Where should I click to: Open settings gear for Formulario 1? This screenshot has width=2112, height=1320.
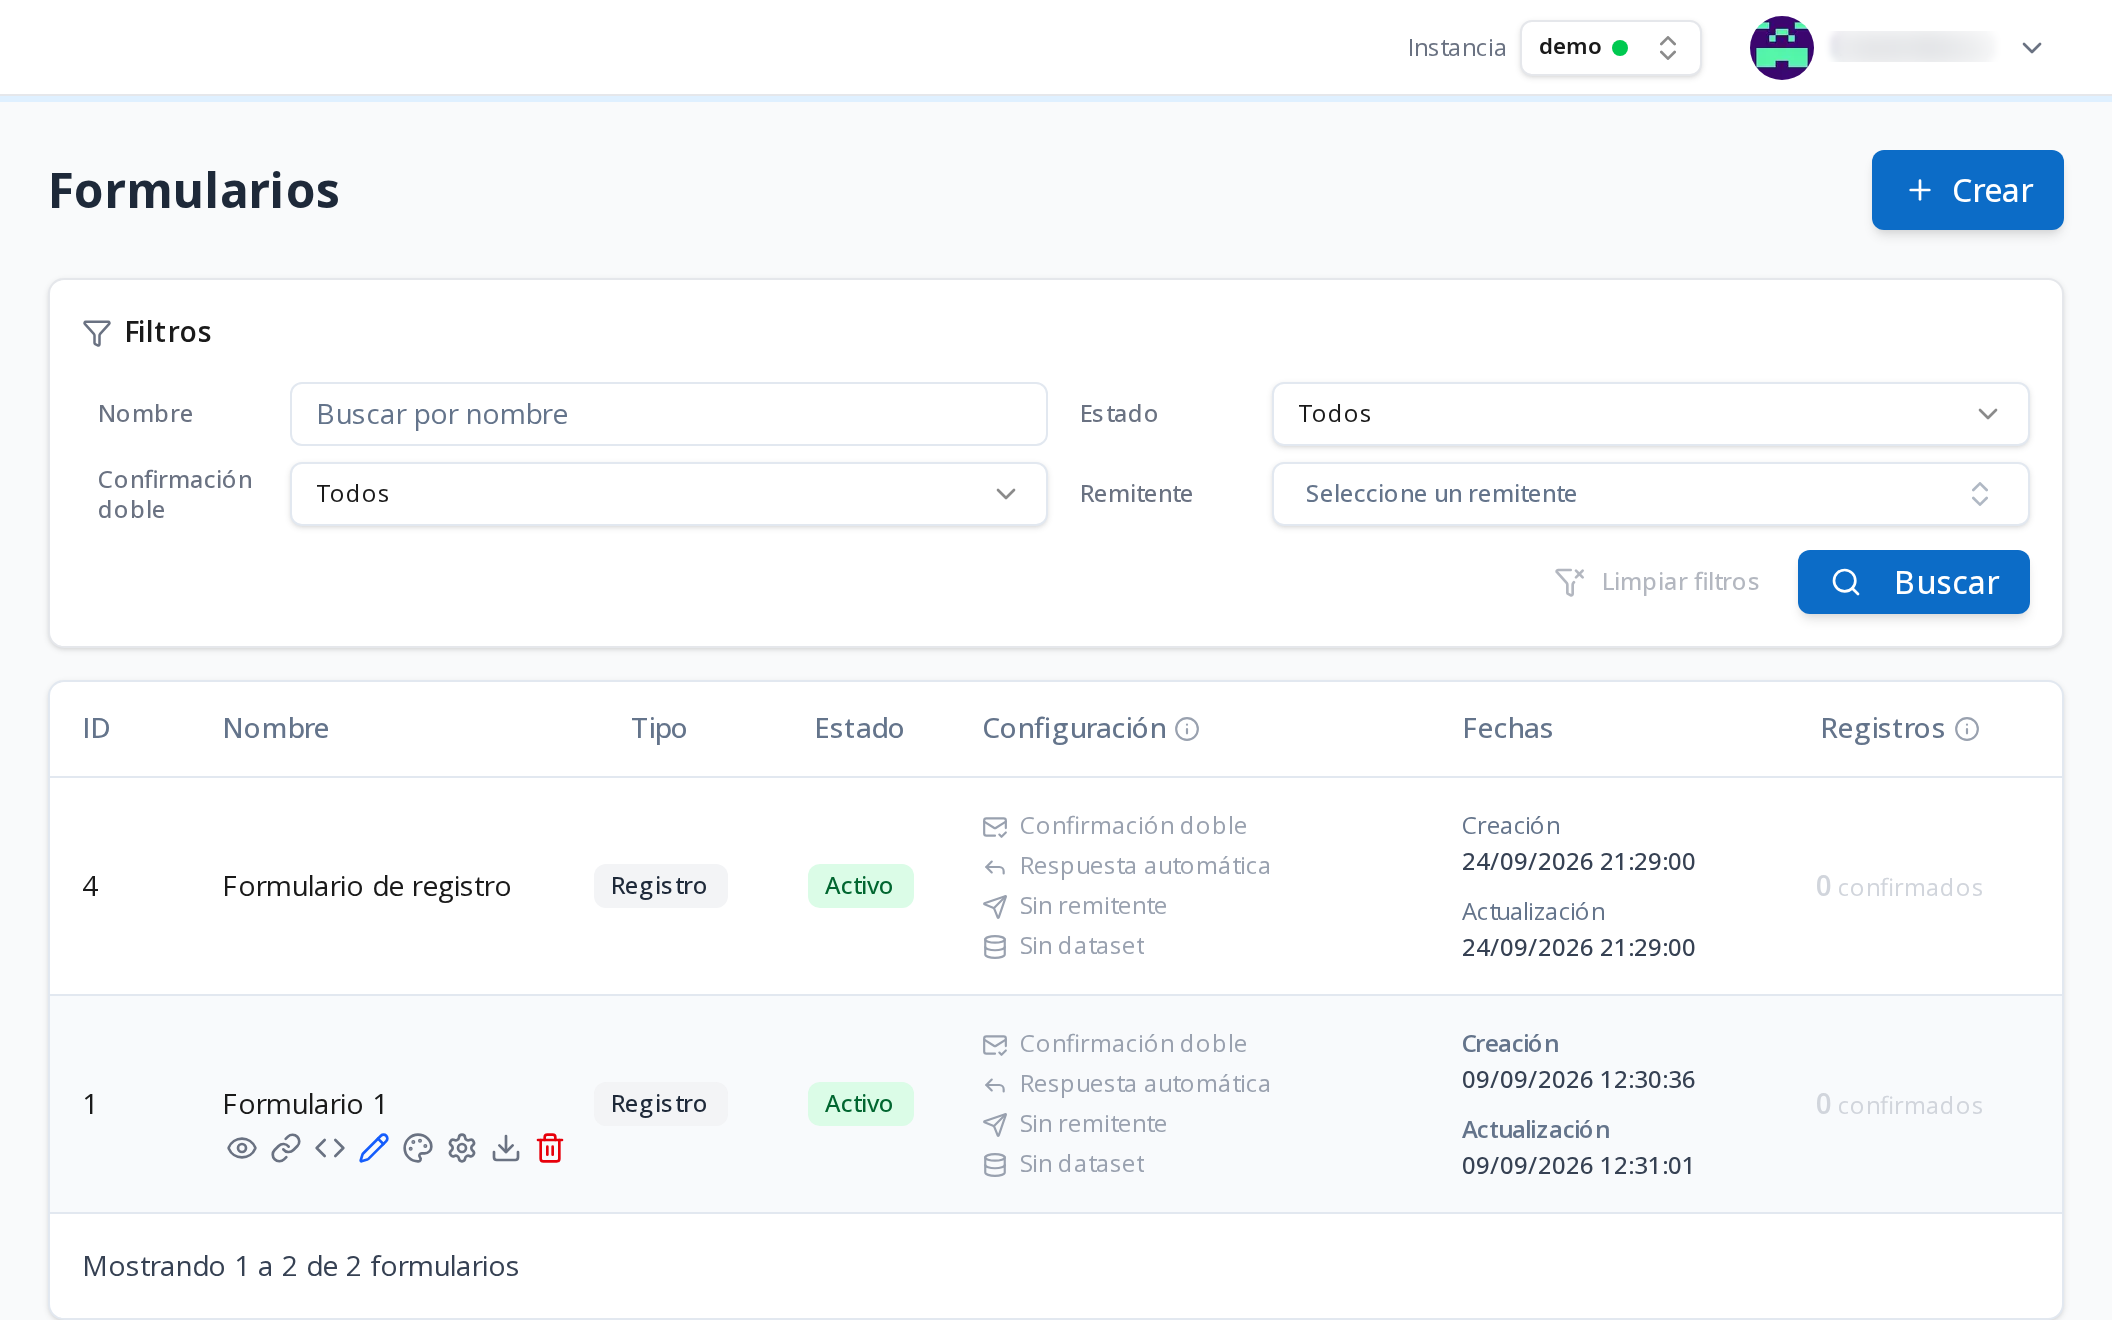(x=462, y=1148)
